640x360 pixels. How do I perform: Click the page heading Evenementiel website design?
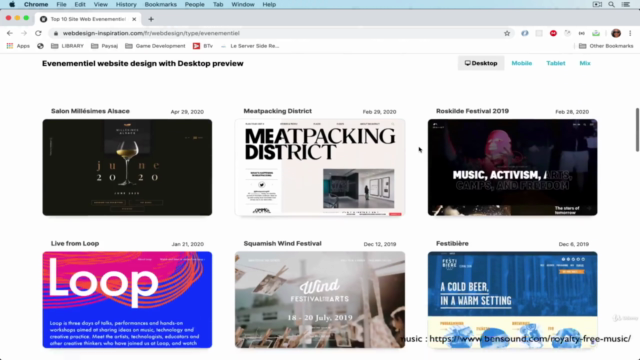[142, 63]
